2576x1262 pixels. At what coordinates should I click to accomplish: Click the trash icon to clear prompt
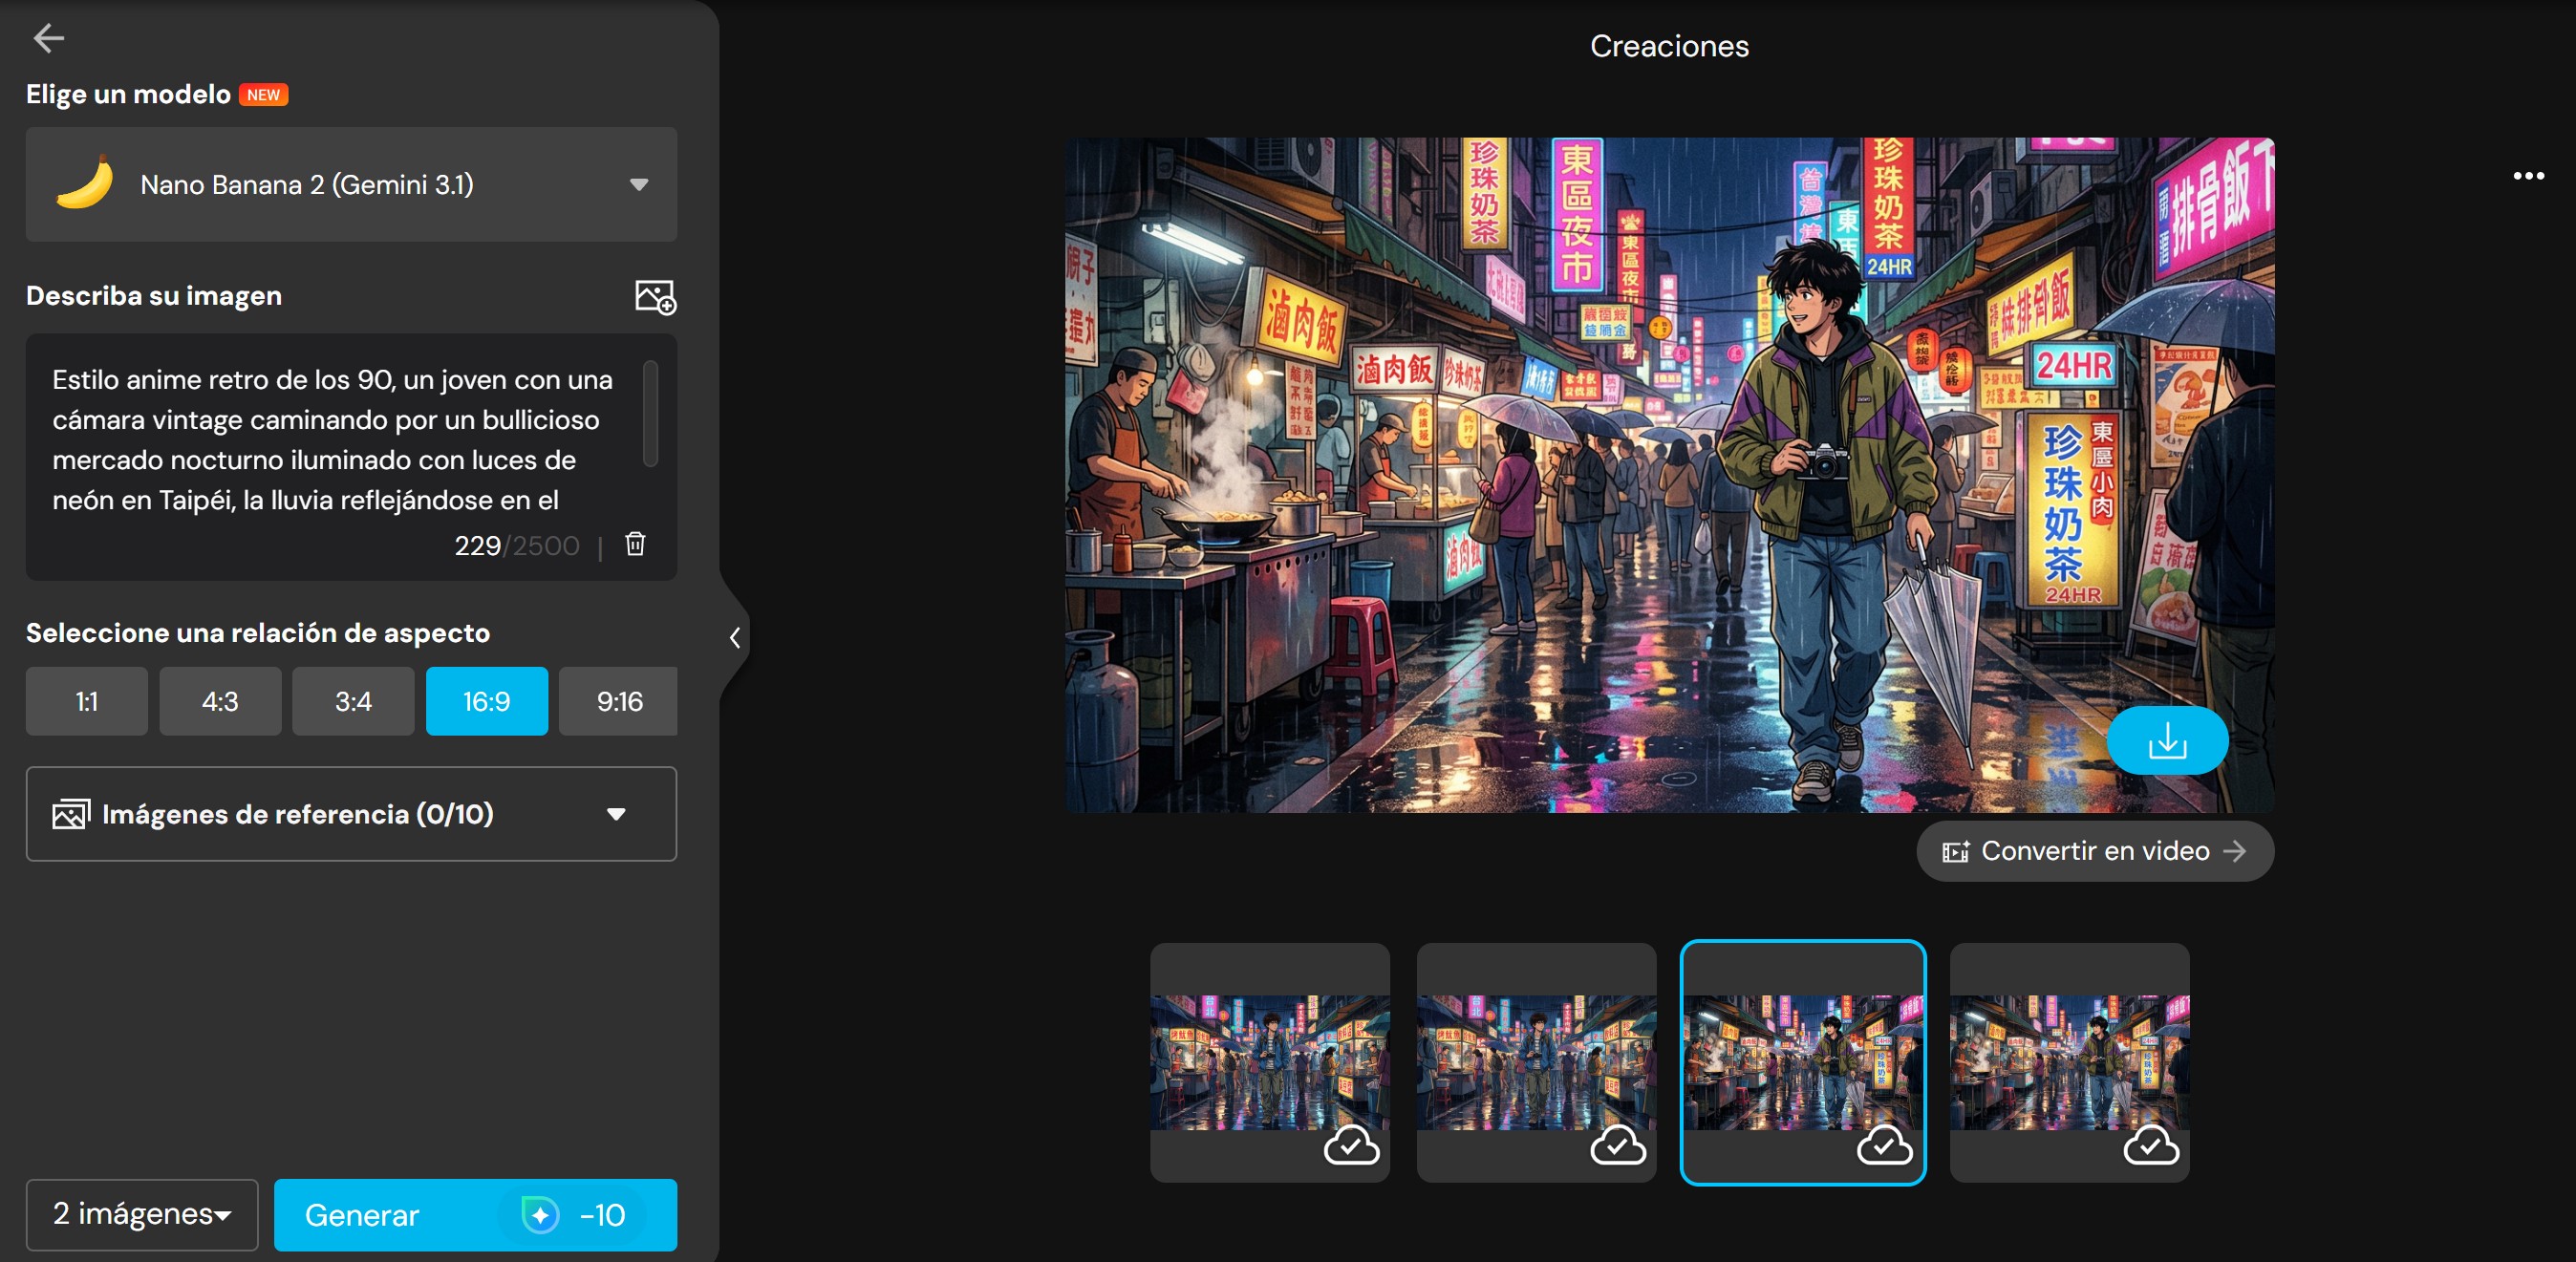pyautogui.click(x=635, y=544)
